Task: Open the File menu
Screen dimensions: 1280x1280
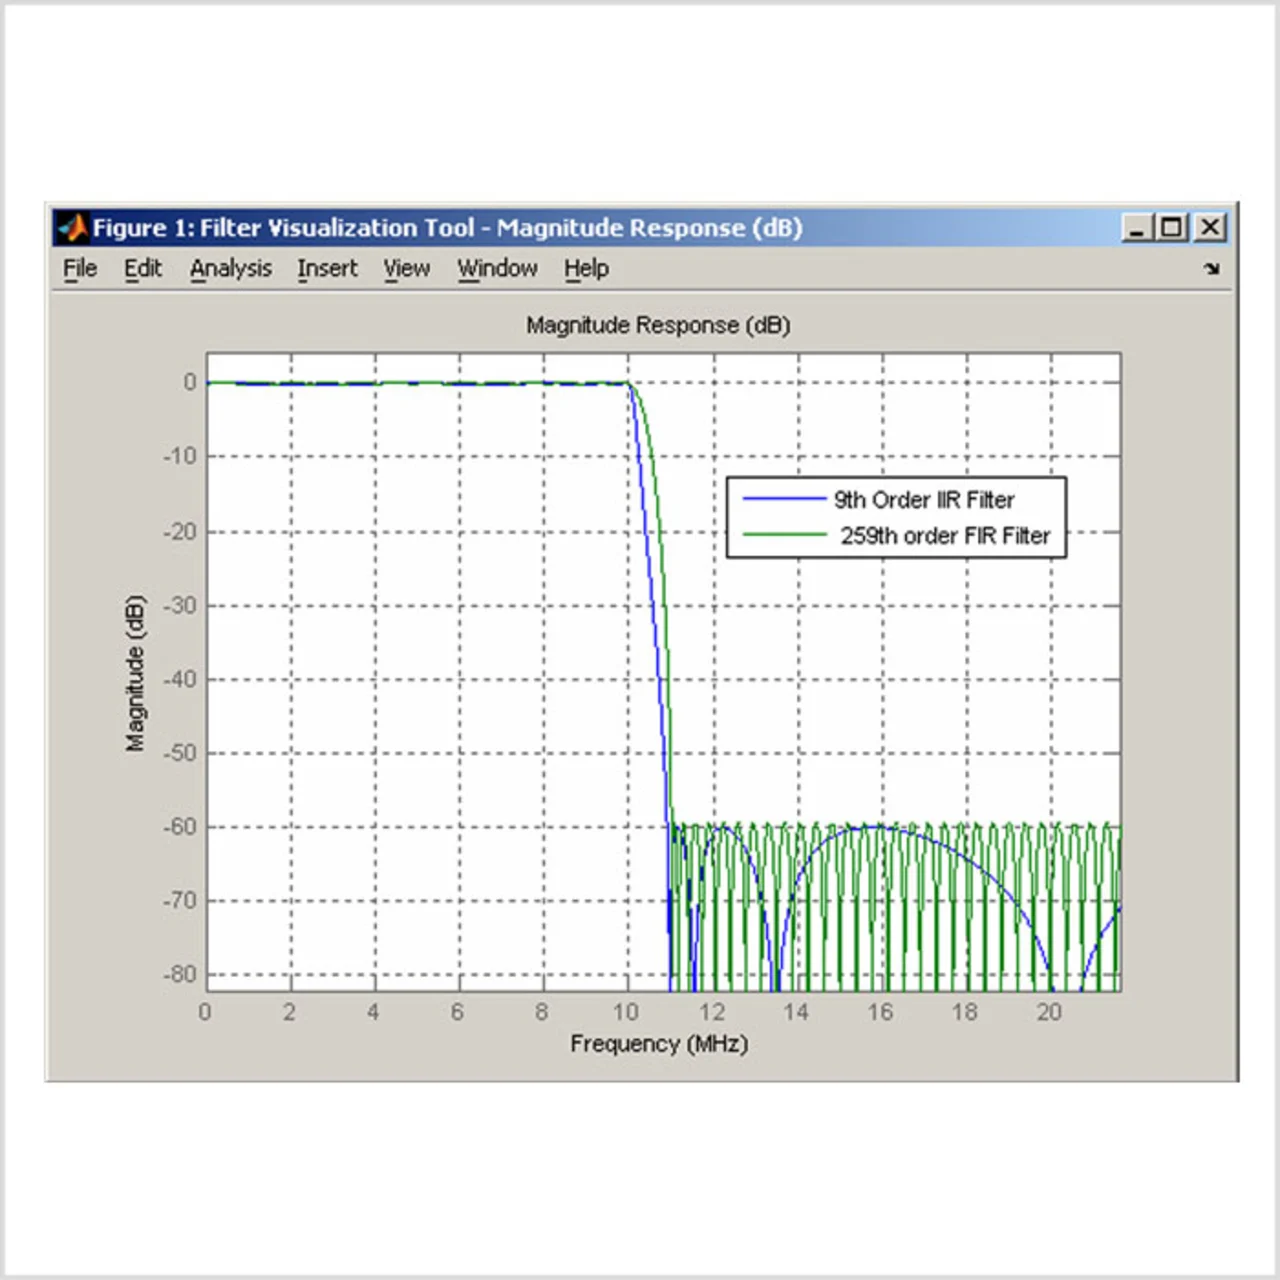Action: (80, 269)
